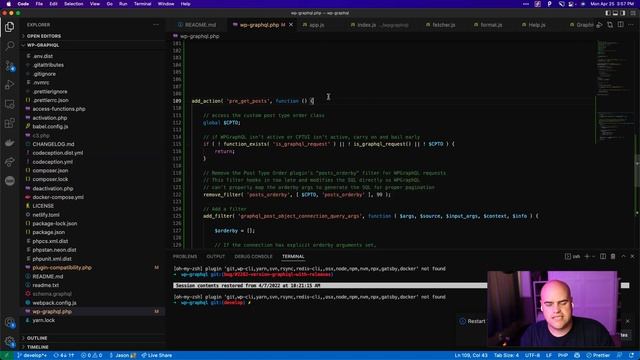Open the Extensions view
Viewport: 640px width, 360px height.
[x=9, y=123]
